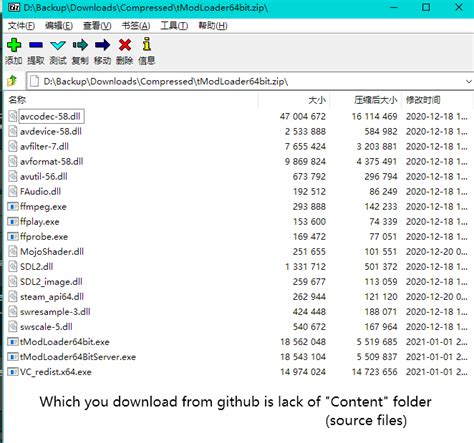The width and height of the screenshot is (474, 443).
Task: Select the ffmpeg.exe file name
Action: coord(43,207)
